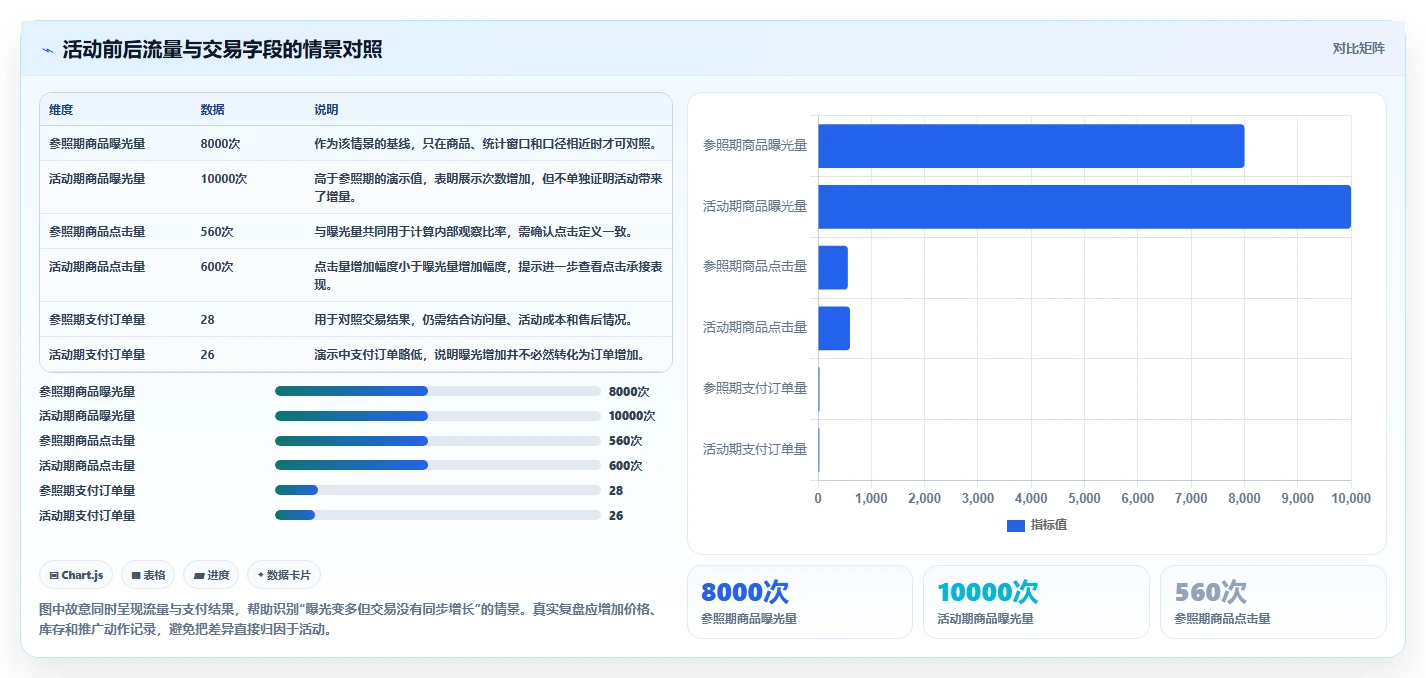Click table row label 参照期商品点击量
The height and width of the screenshot is (678, 1426).
(97, 232)
